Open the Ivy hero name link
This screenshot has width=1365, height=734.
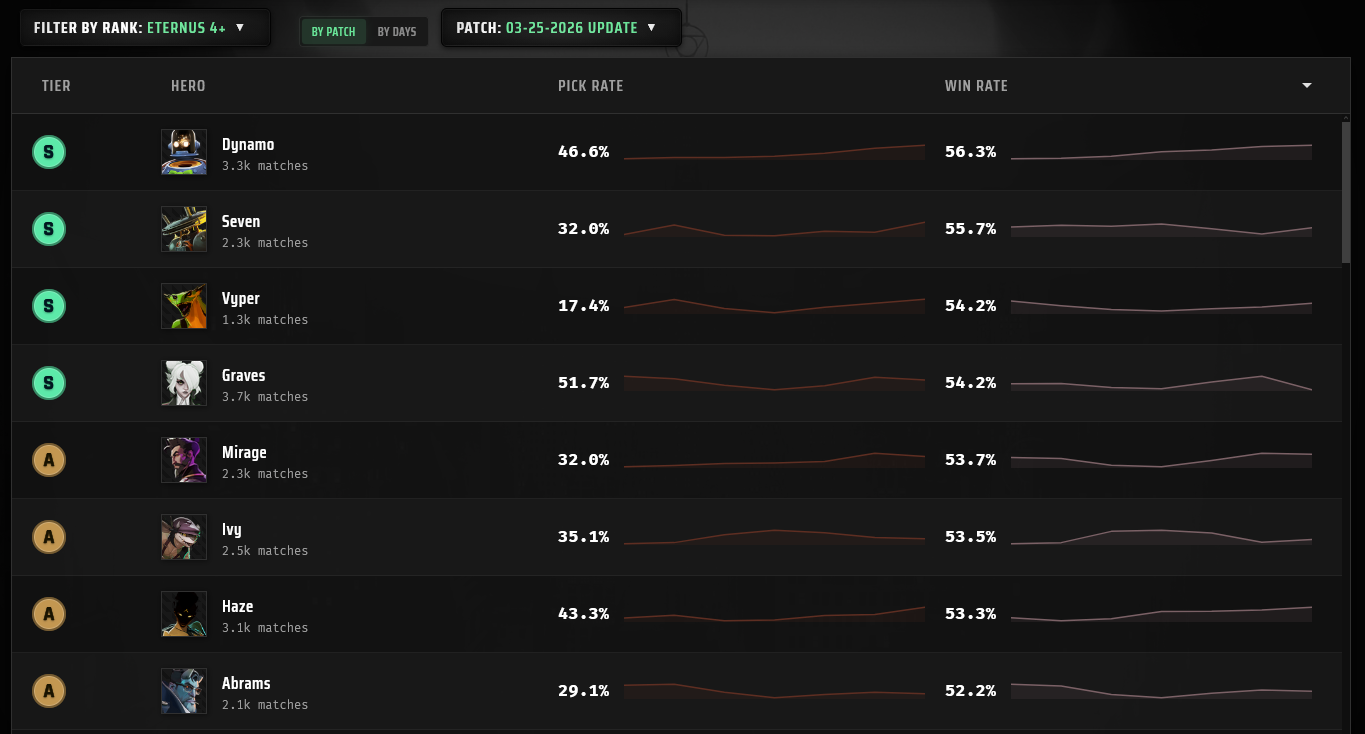(231, 529)
